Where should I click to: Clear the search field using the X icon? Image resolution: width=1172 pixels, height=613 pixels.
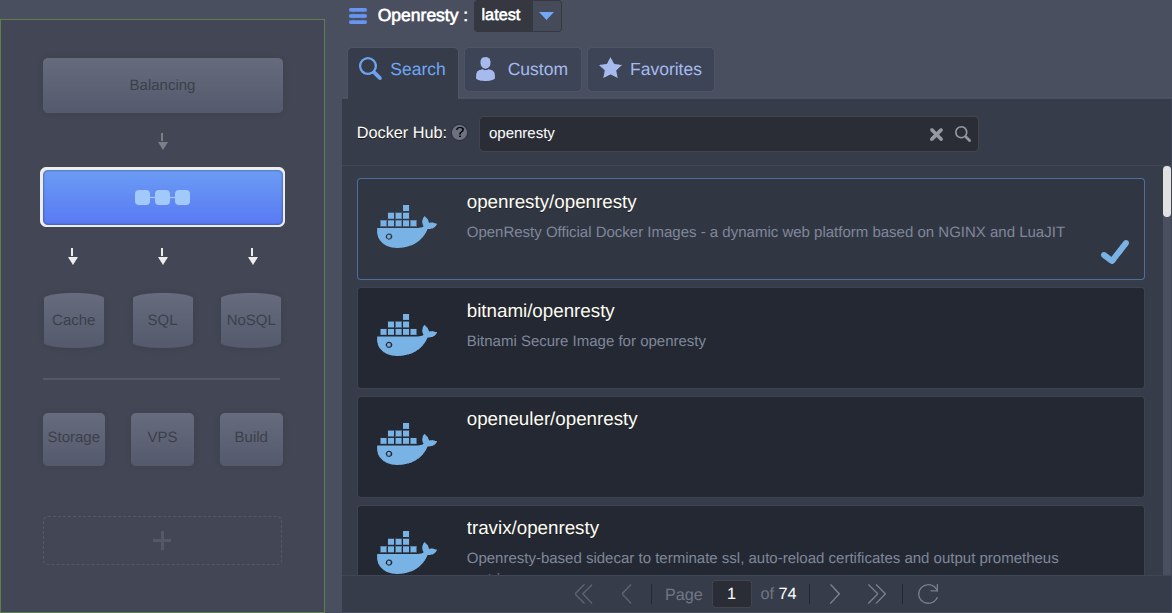coord(936,133)
